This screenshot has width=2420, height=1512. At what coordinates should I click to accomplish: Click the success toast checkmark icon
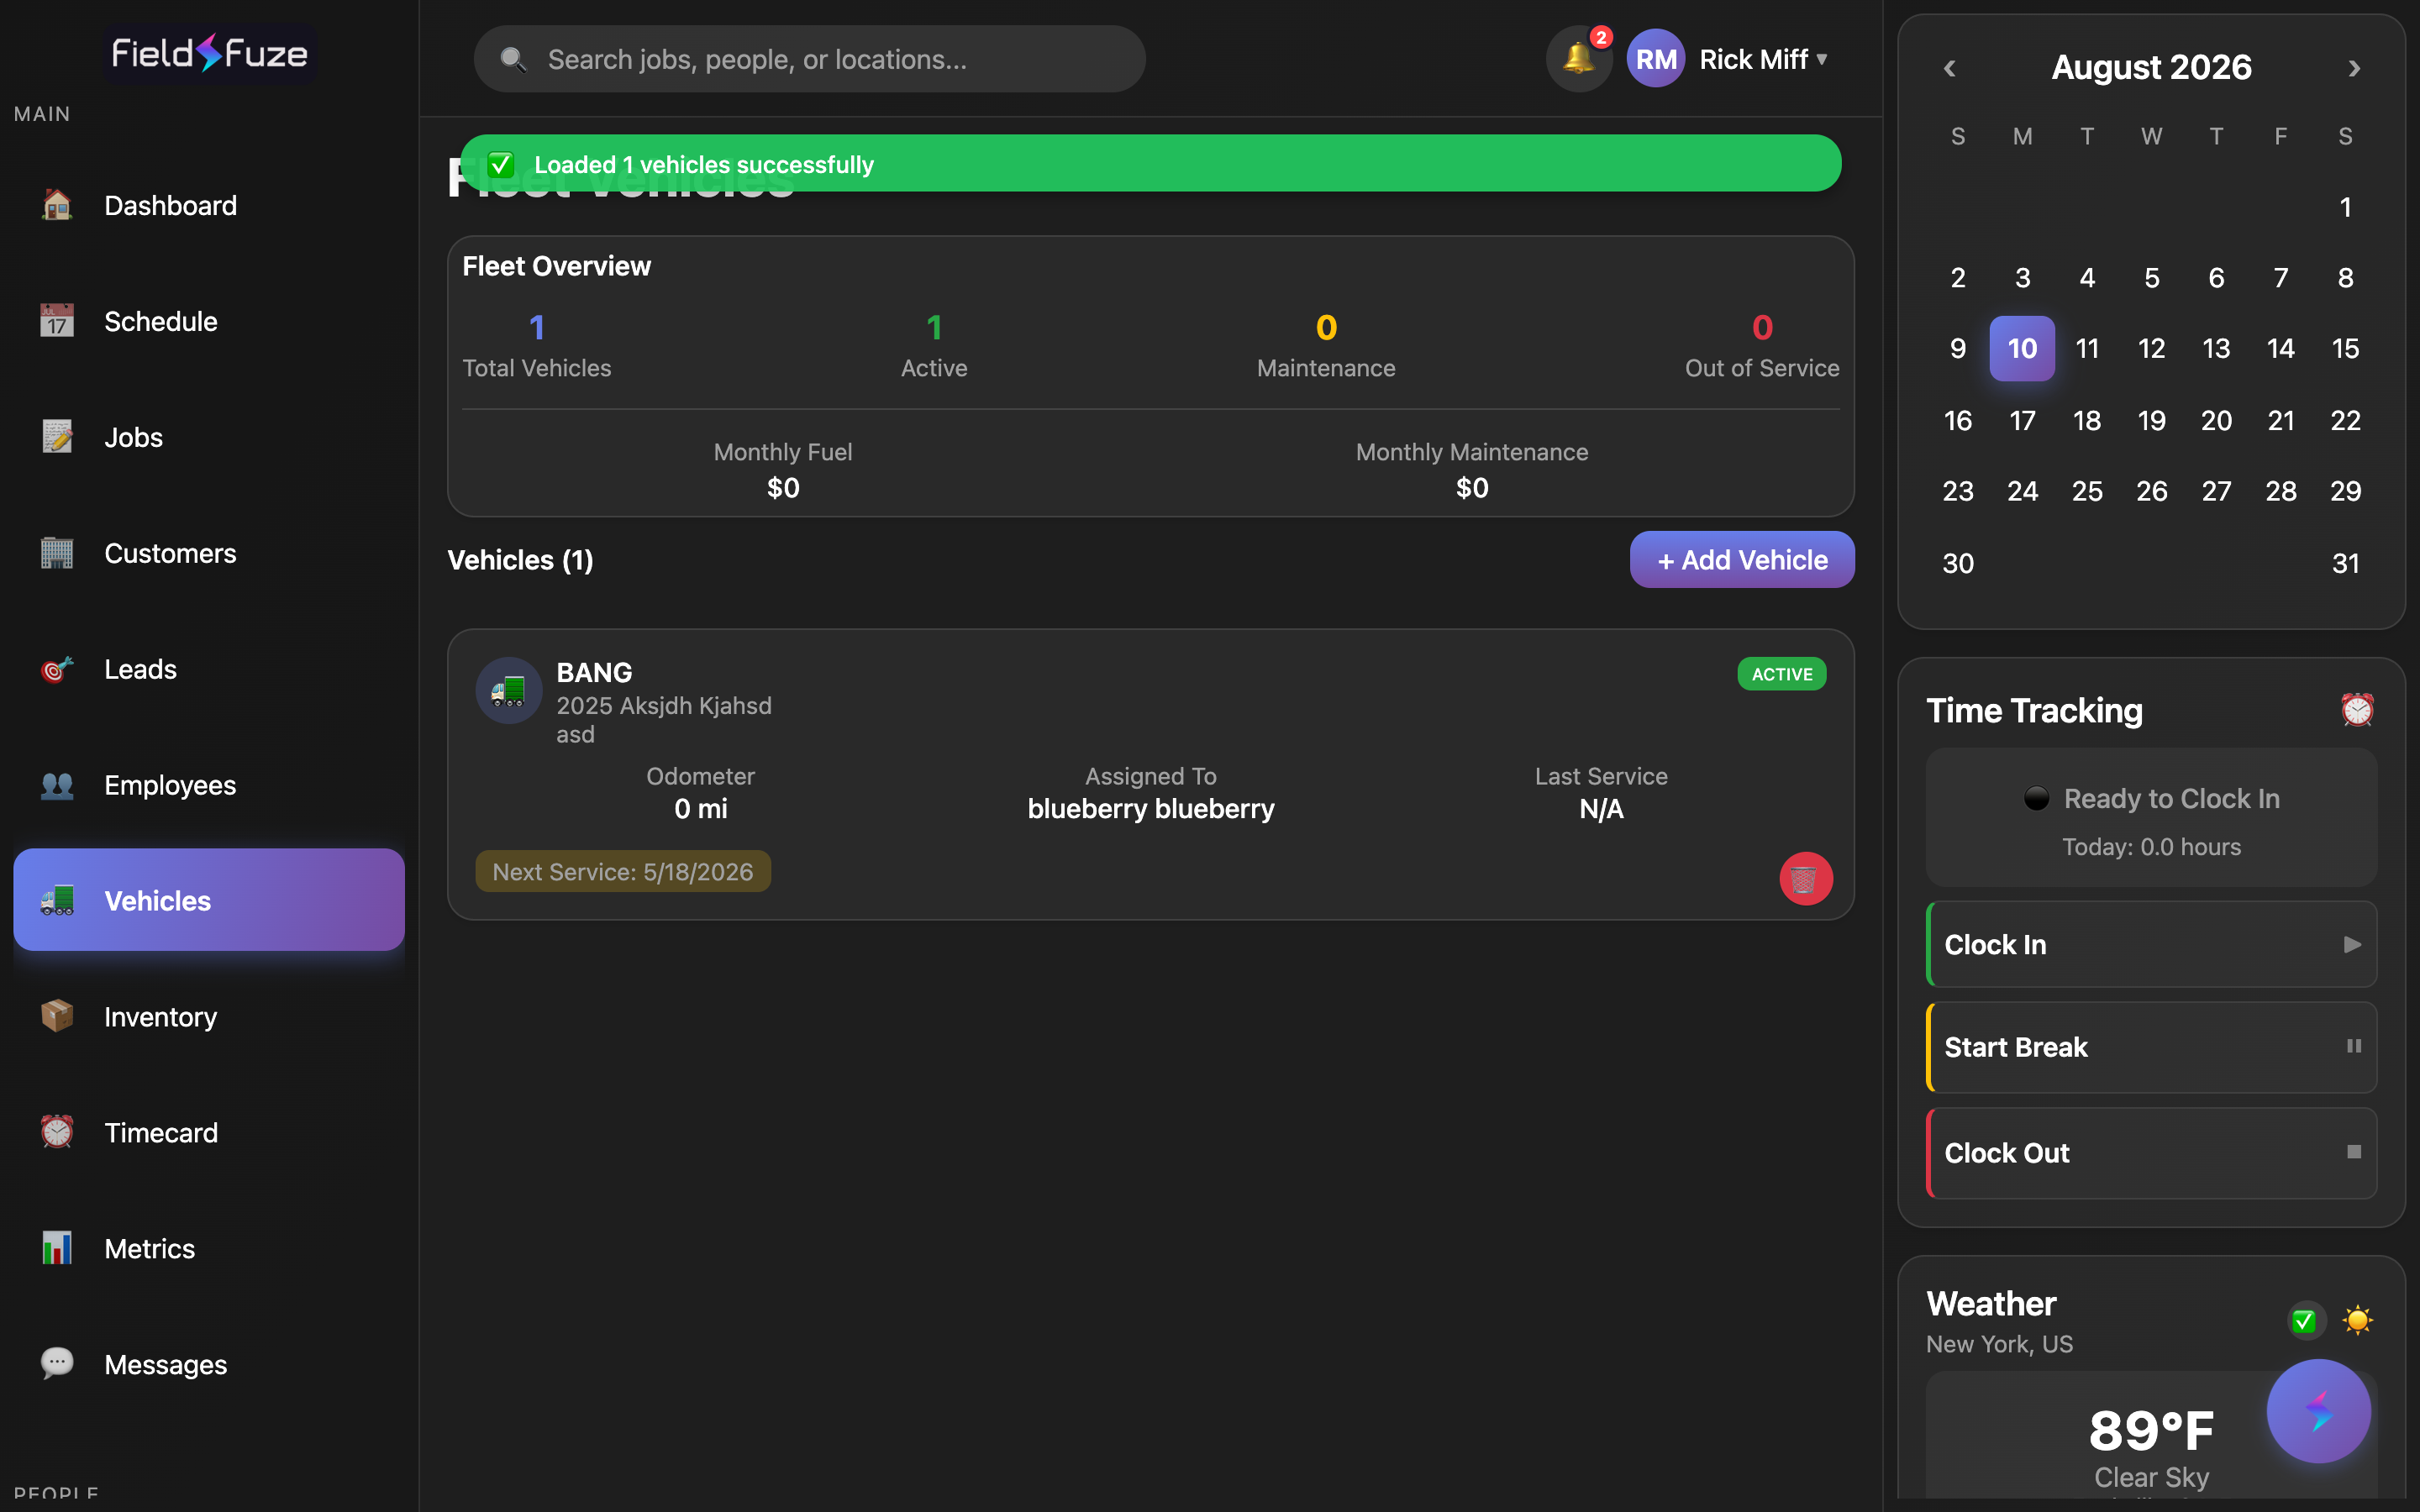[x=501, y=164]
